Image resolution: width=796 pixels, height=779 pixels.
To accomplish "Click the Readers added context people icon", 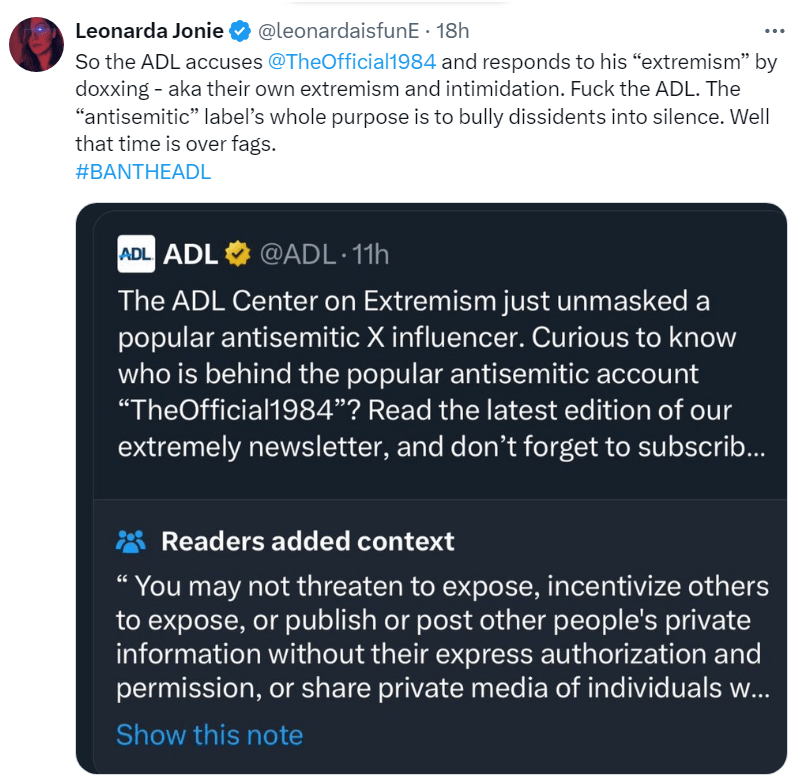I will coord(132,541).
